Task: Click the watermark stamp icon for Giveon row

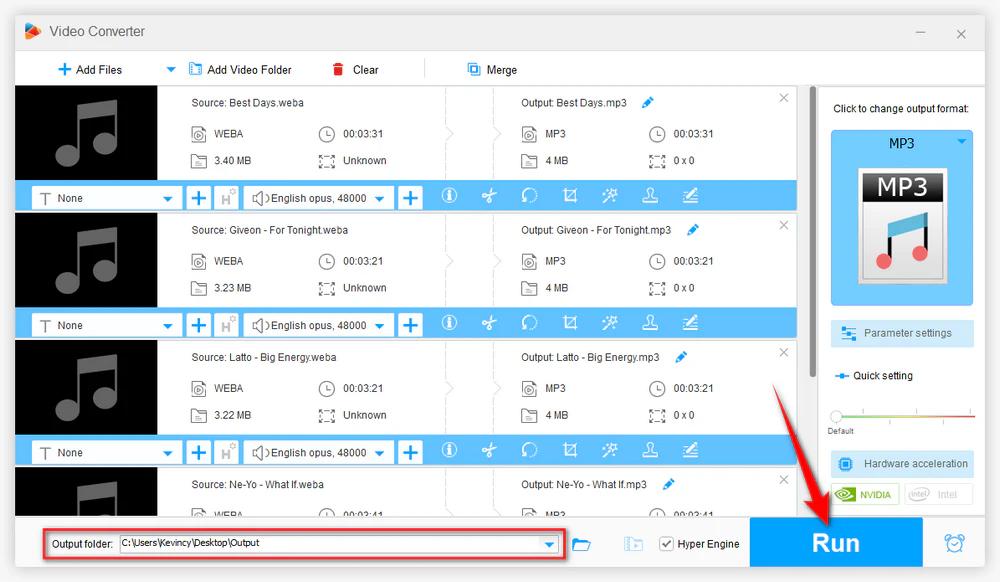Action: coord(650,323)
